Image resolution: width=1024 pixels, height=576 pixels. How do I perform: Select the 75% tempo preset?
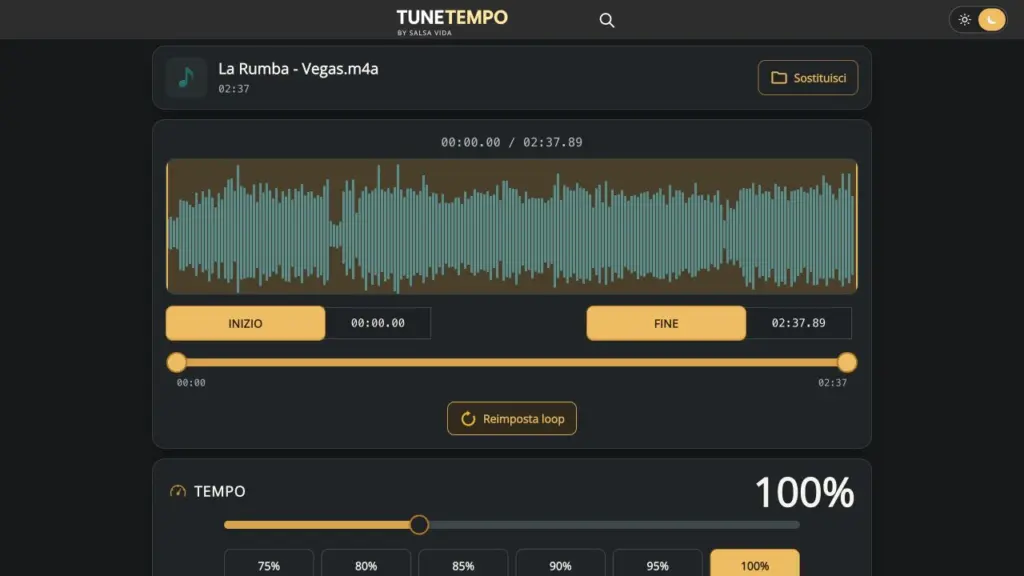pyautogui.click(x=268, y=564)
